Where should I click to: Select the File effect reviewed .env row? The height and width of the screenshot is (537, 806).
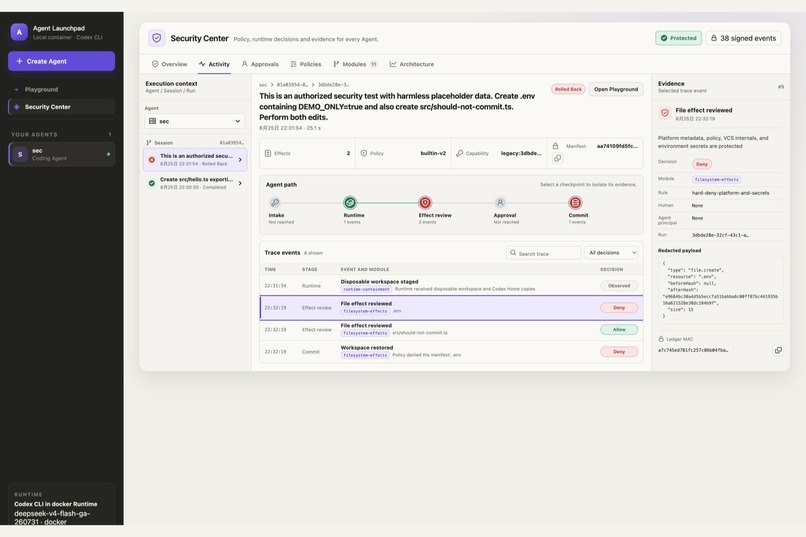451,307
